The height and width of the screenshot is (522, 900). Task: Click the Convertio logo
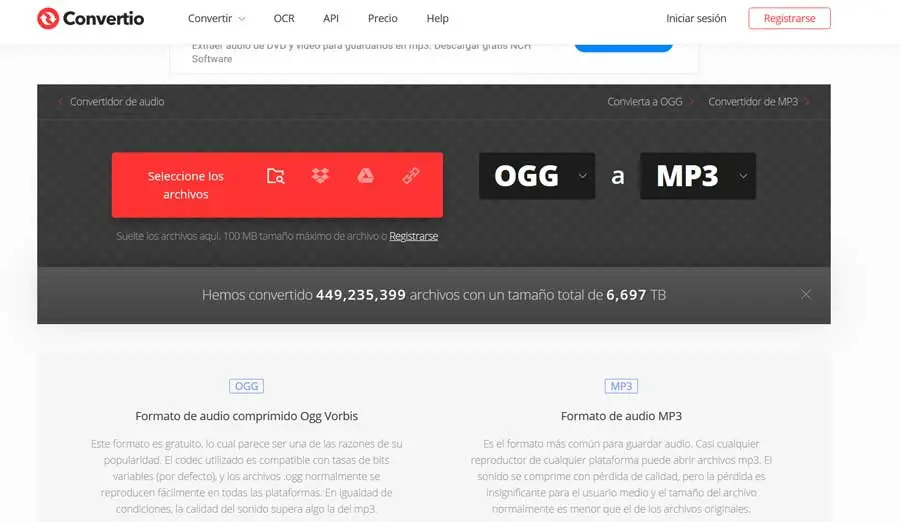tap(90, 18)
